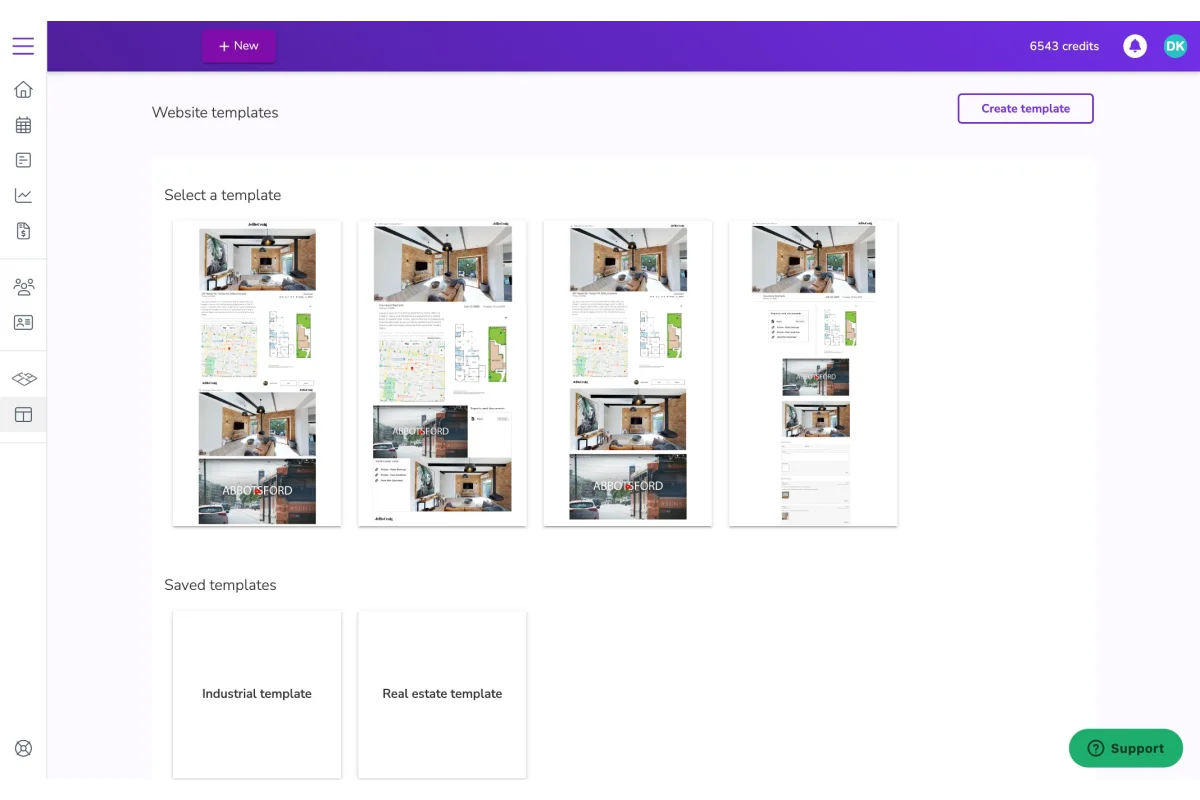Open the analytics line chart icon

23,196
